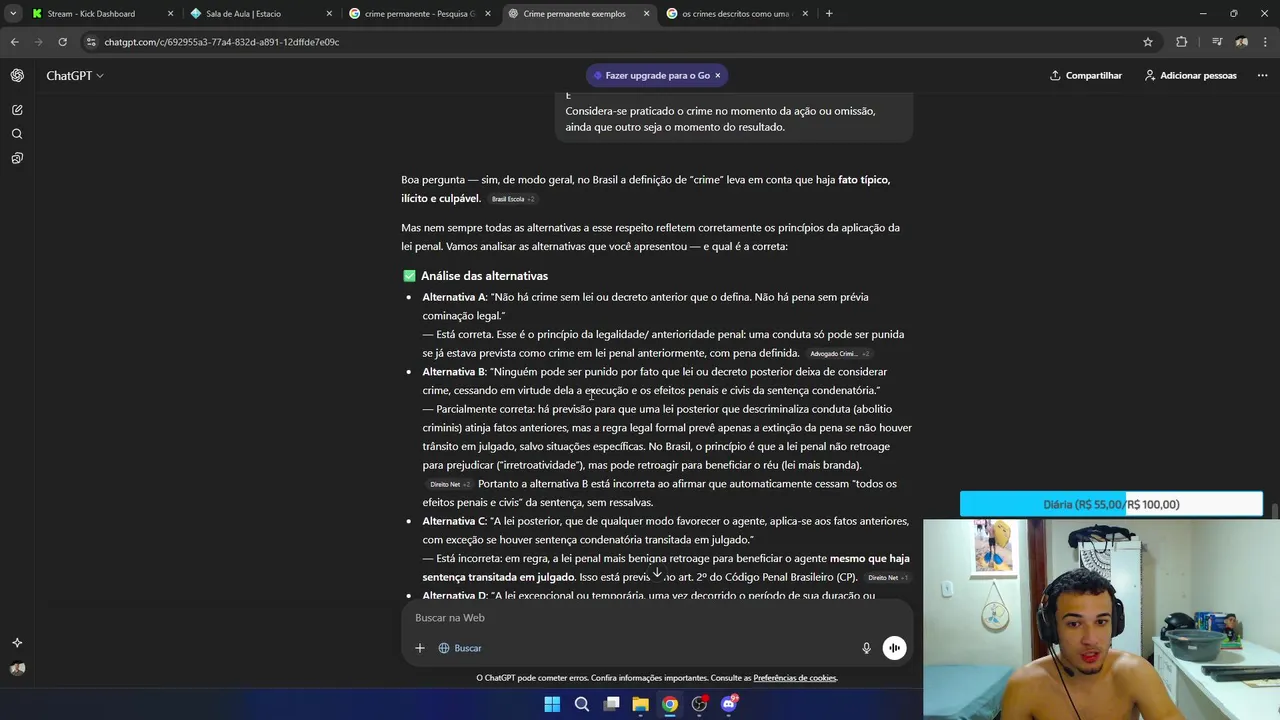This screenshot has width=1280, height=720.
Task: Open the ChatGPT model selector dropdown
Action: (x=75, y=75)
